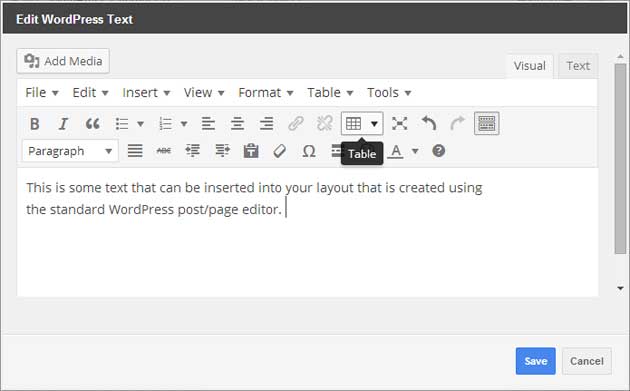Clear formatting with eraser icon
The height and width of the screenshot is (391, 630).
coord(280,151)
